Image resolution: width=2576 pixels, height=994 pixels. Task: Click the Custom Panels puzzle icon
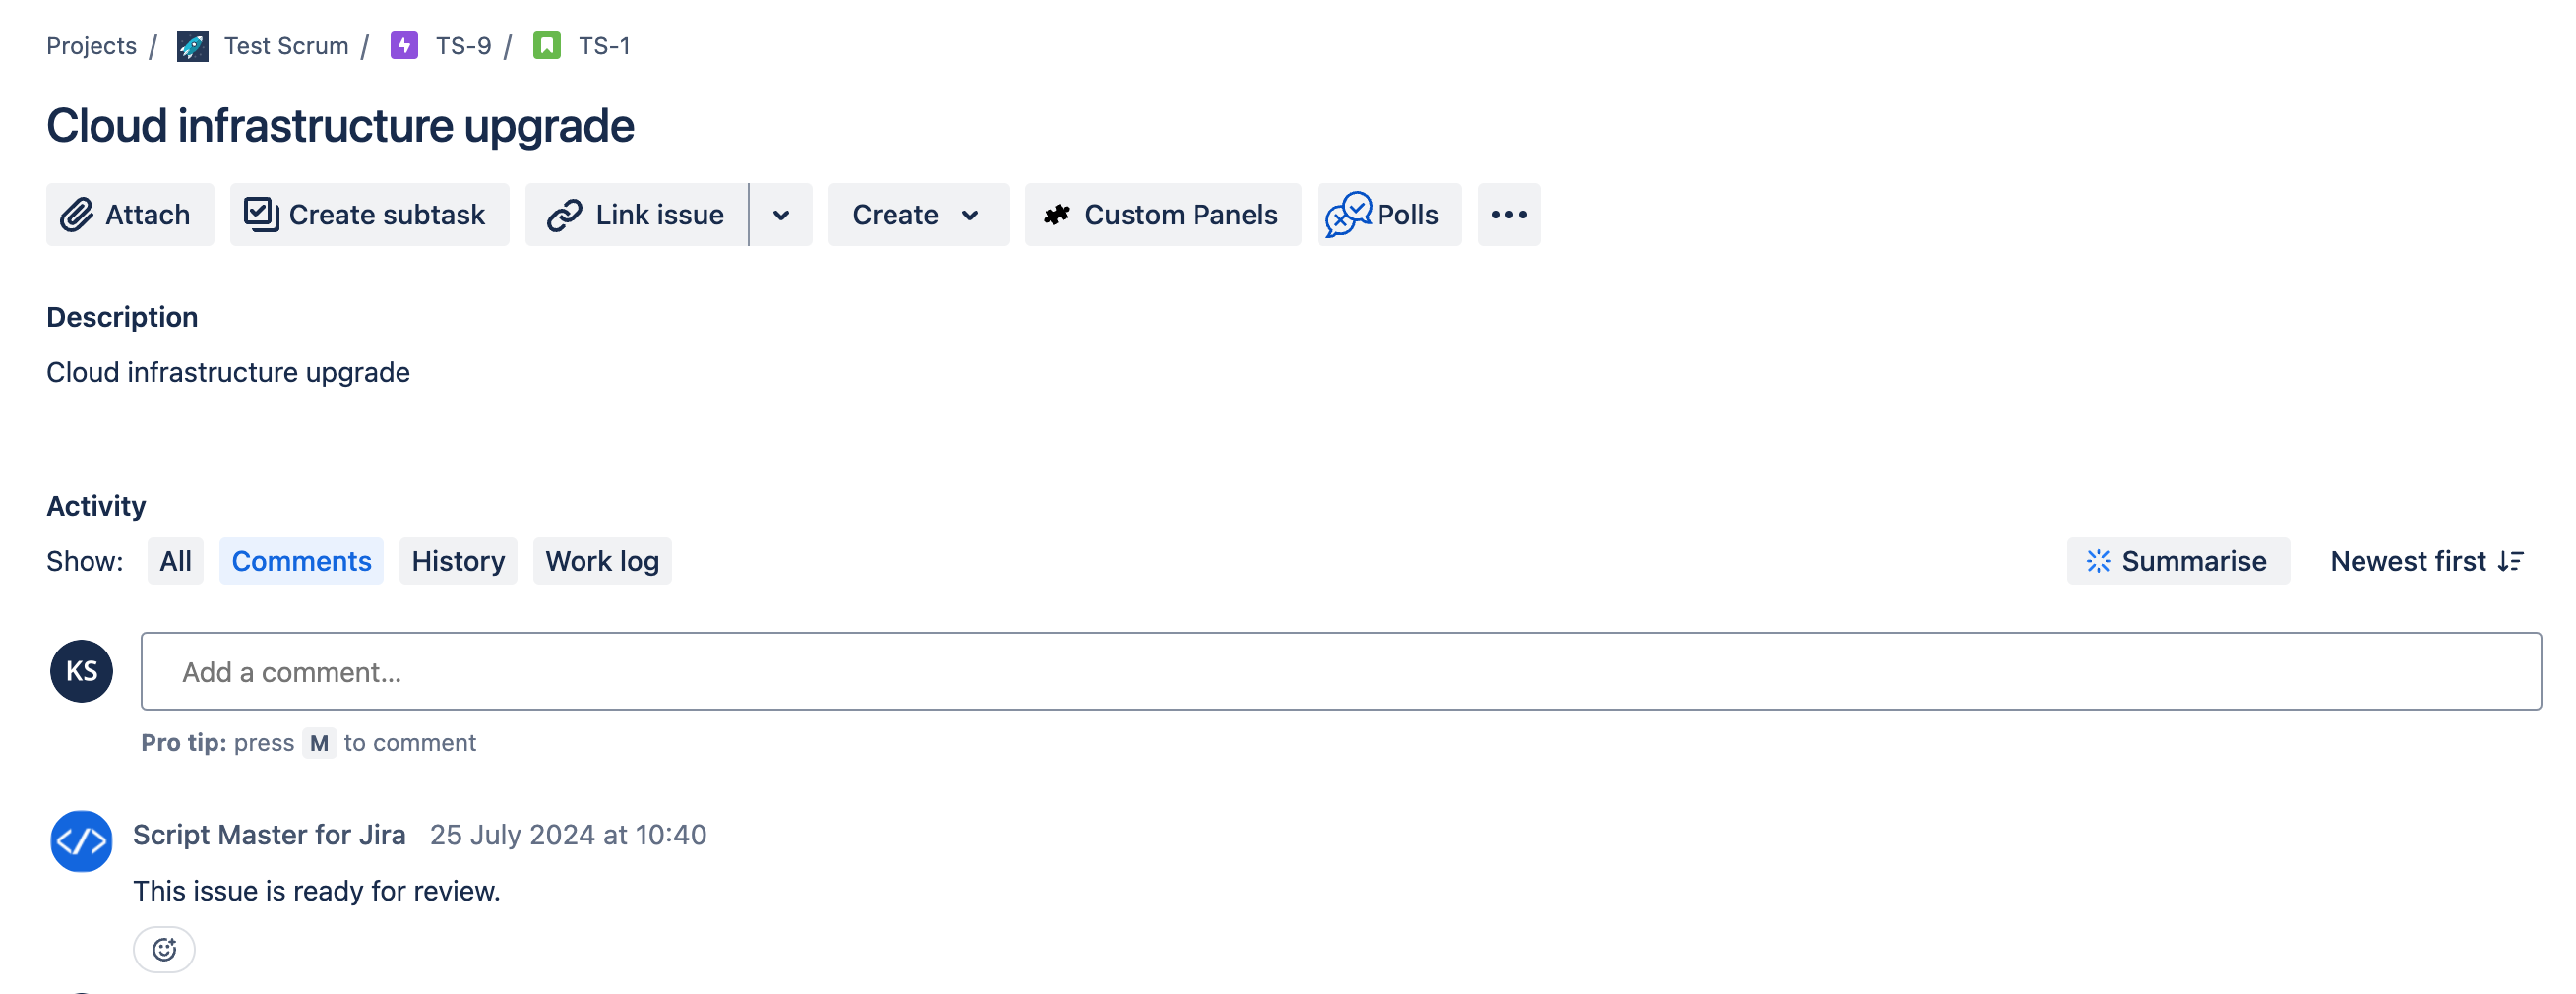[1057, 215]
